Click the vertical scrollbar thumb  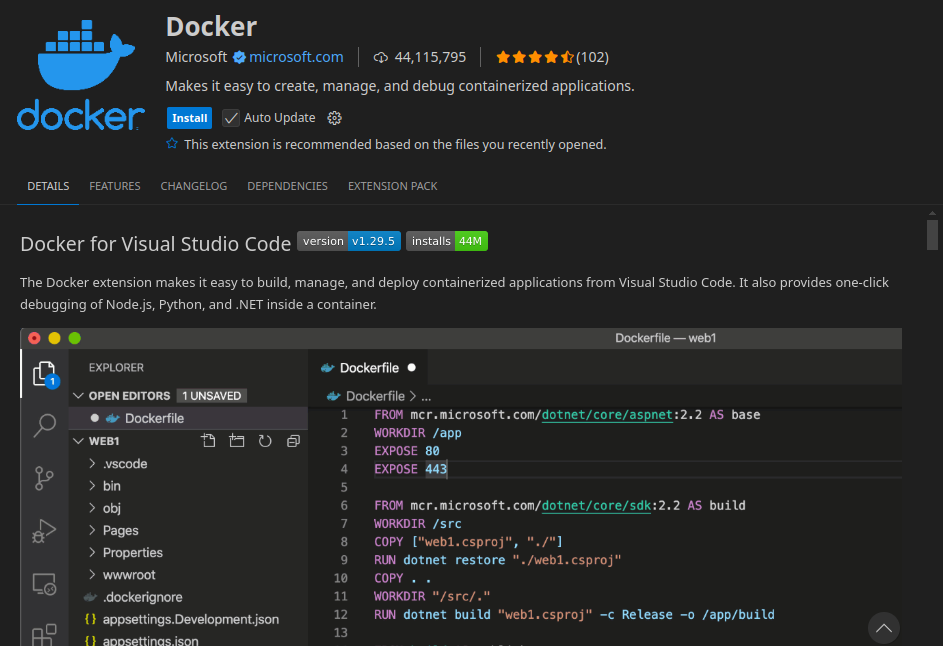click(x=932, y=234)
